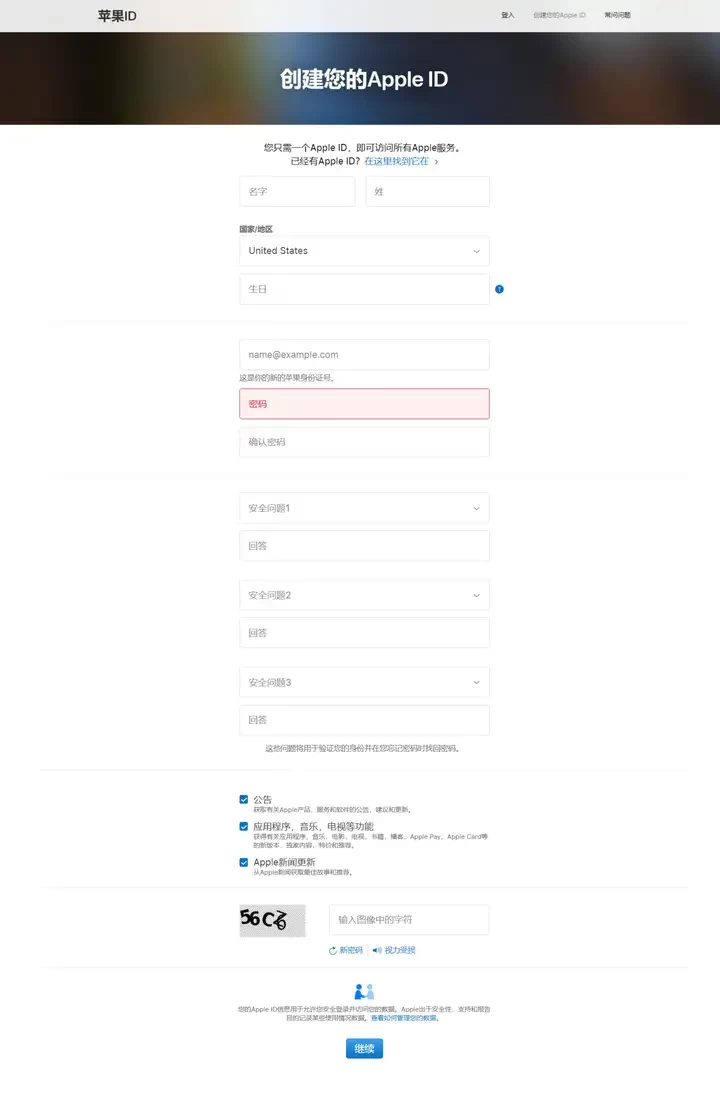Screen dimensions: 720x1109
Task: Open the United States country dropdown
Action: point(364,251)
